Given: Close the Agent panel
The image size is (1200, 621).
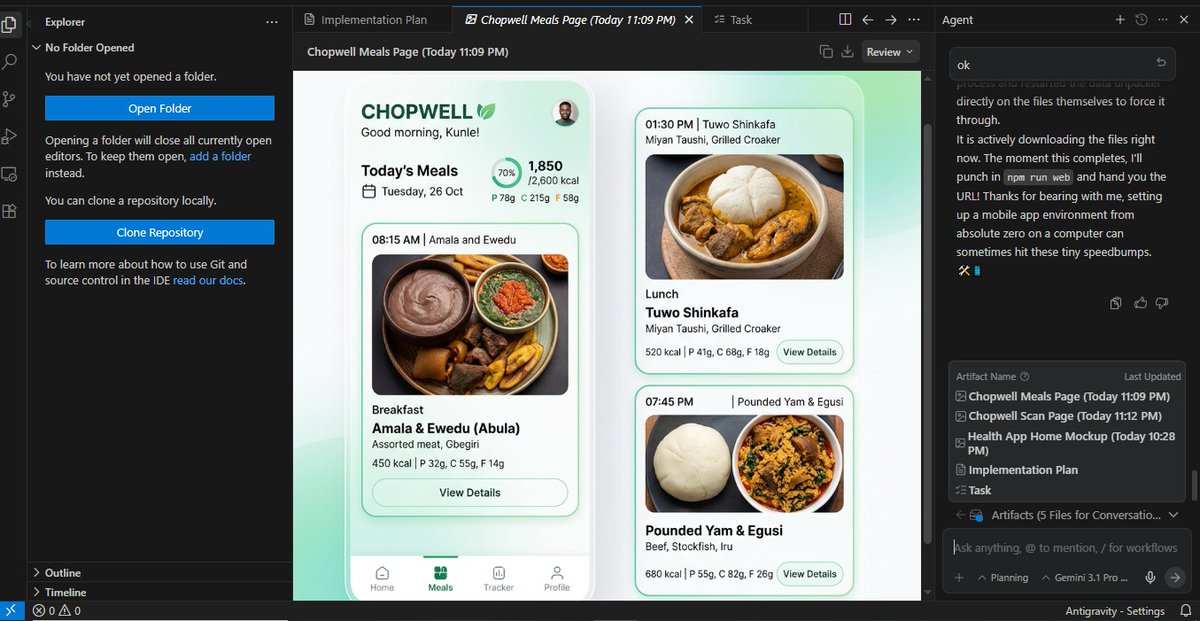Looking at the screenshot, I should 1182,19.
